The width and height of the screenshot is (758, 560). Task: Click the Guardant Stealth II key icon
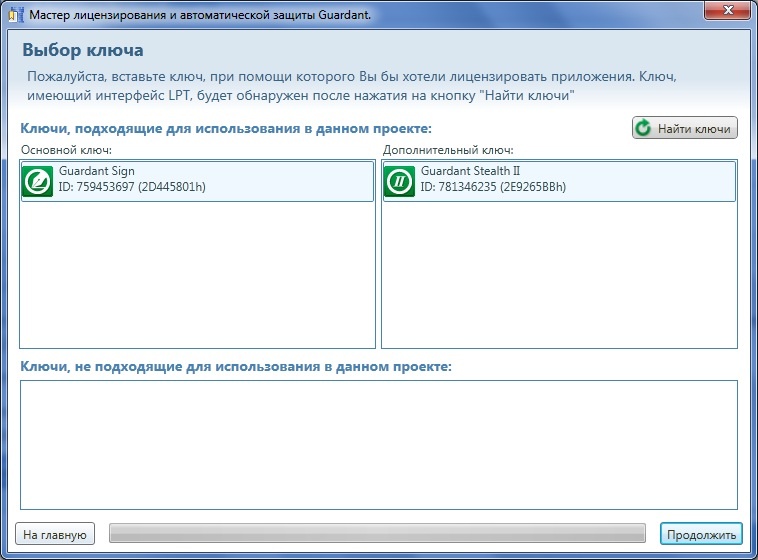[401, 181]
